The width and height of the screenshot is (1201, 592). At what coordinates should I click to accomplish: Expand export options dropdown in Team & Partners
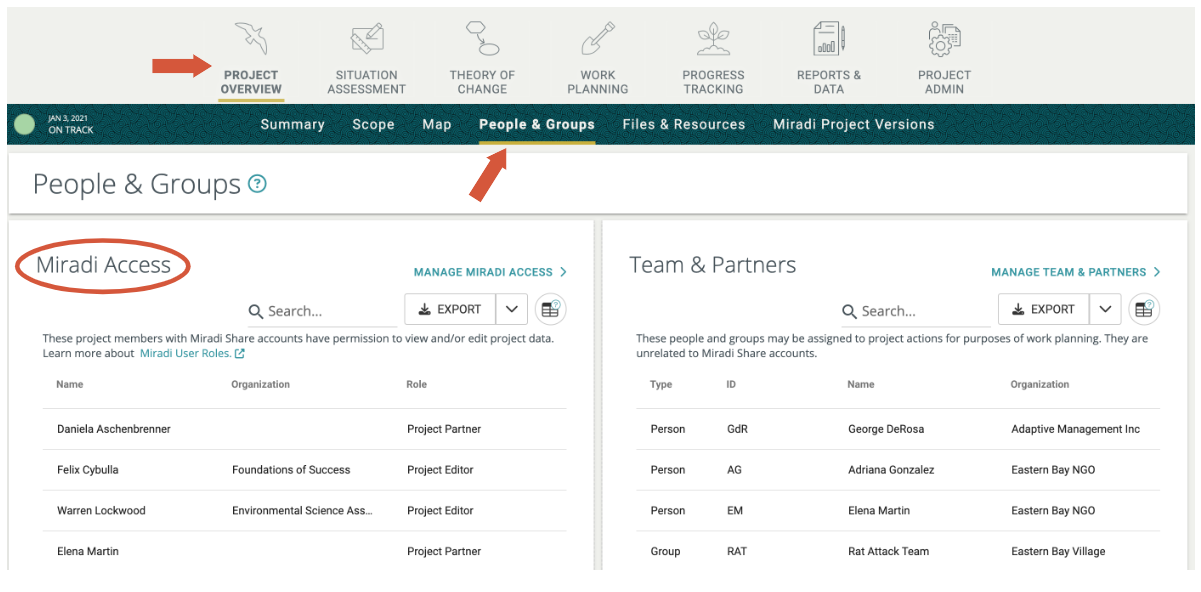point(1105,310)
